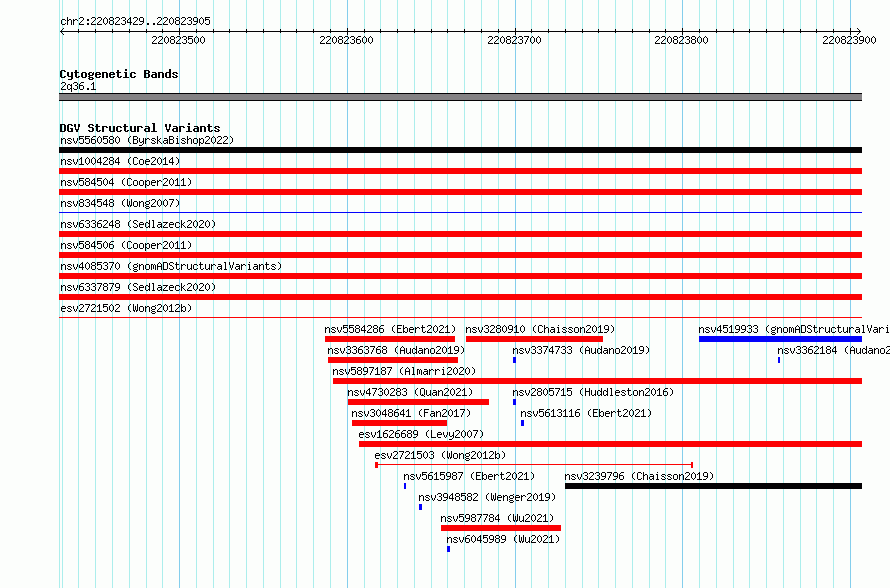Click ruler position 220823900
Screen dimensions: 890x588
[849, 40]
